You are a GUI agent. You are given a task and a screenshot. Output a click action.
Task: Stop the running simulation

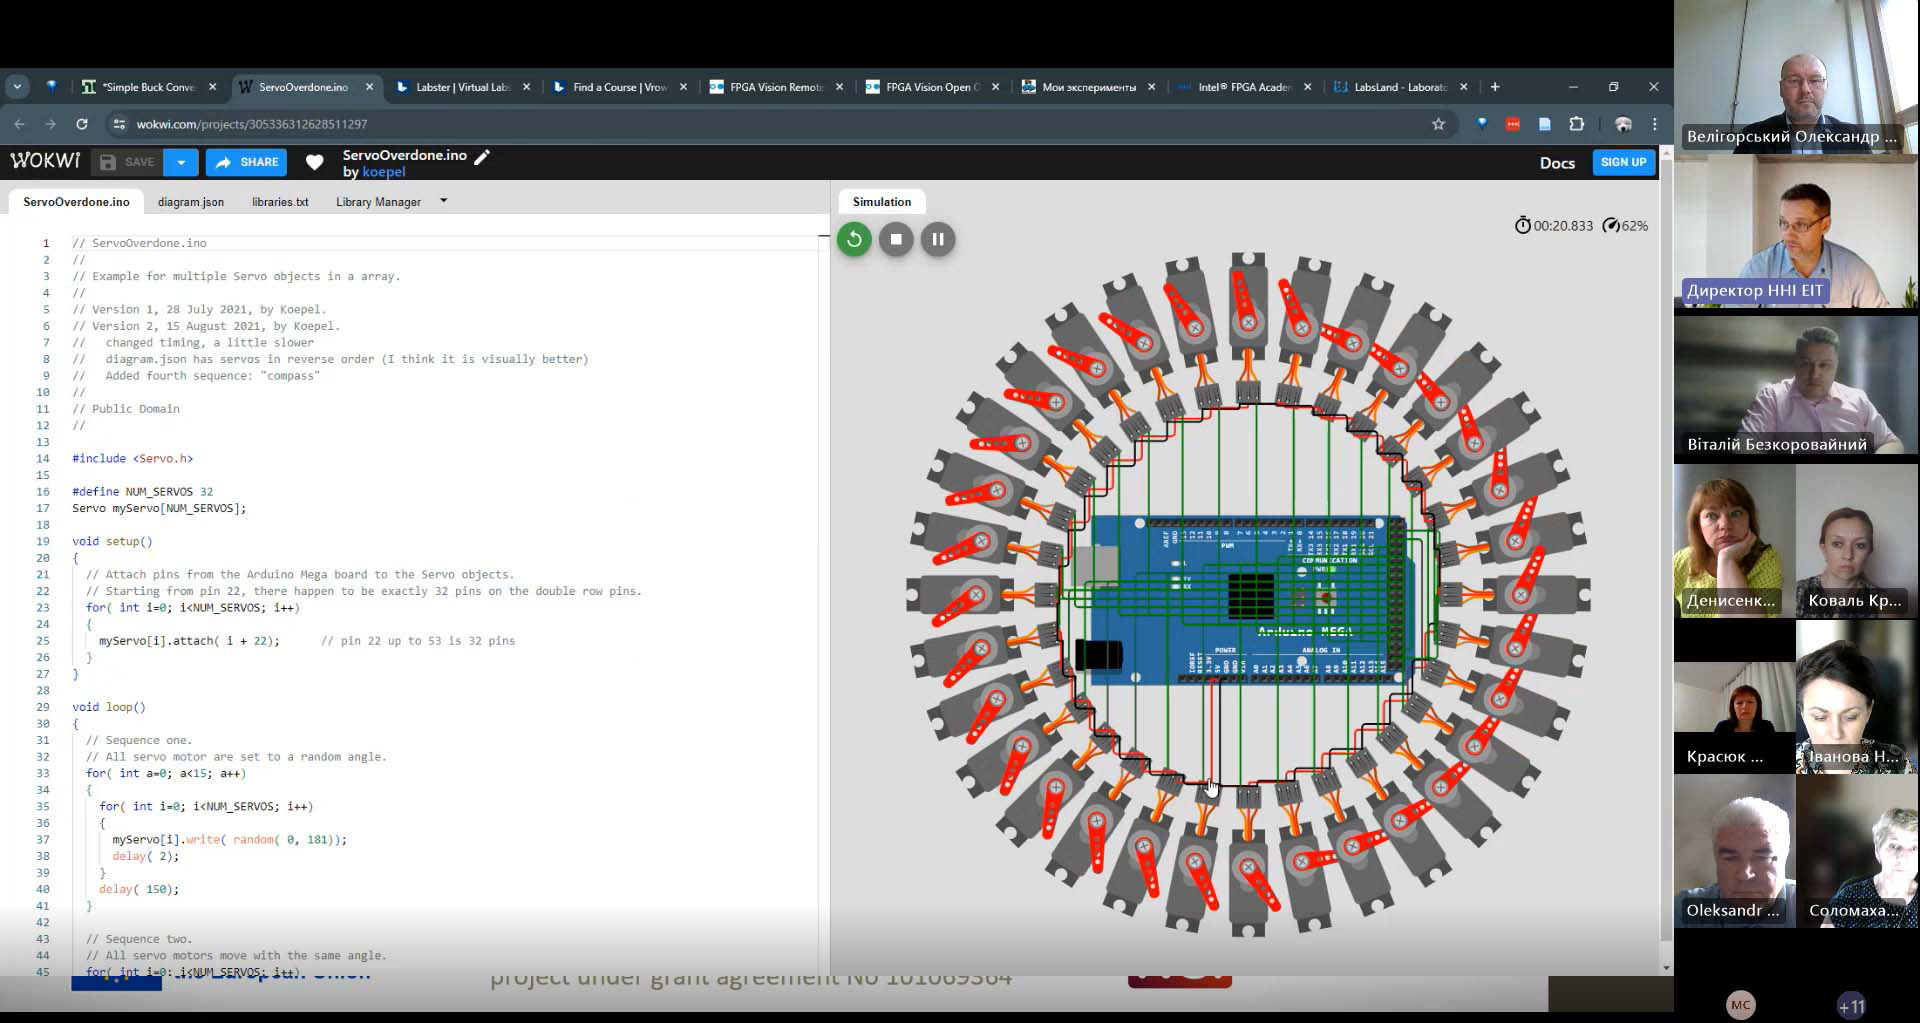point(896,239)
